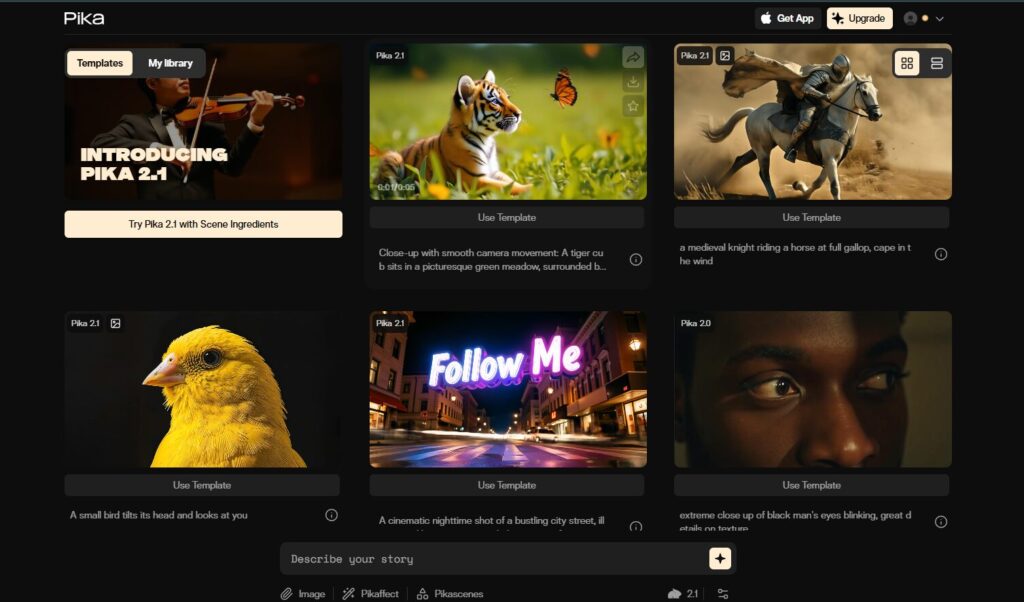Show info for man's eyes prompt

941,522
